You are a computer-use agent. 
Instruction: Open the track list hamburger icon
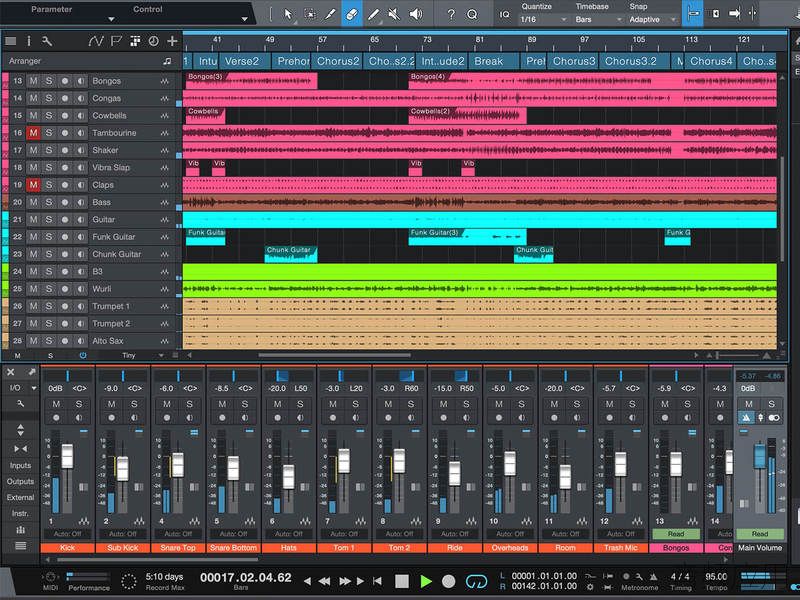(x=11, y=41)
